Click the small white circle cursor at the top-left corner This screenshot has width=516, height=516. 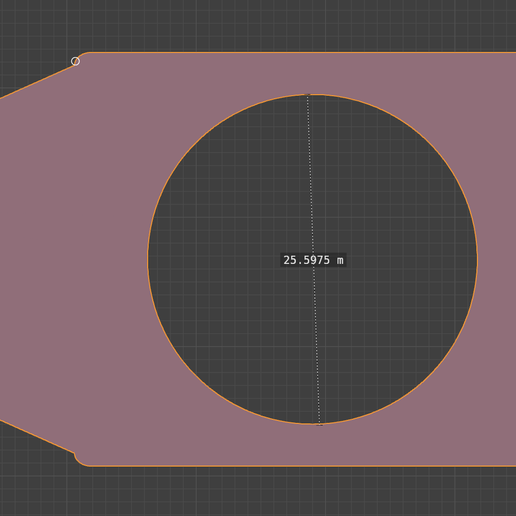75,61
